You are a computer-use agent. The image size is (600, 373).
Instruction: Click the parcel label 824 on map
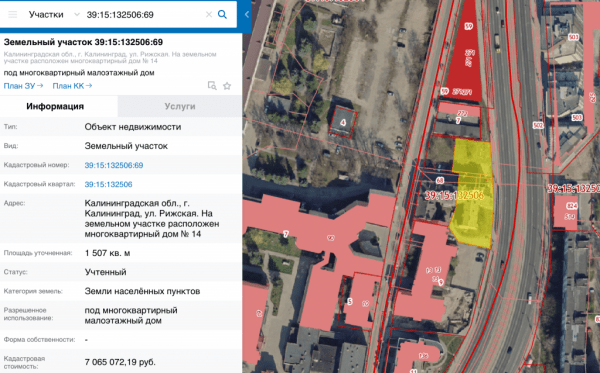[572, 206]
